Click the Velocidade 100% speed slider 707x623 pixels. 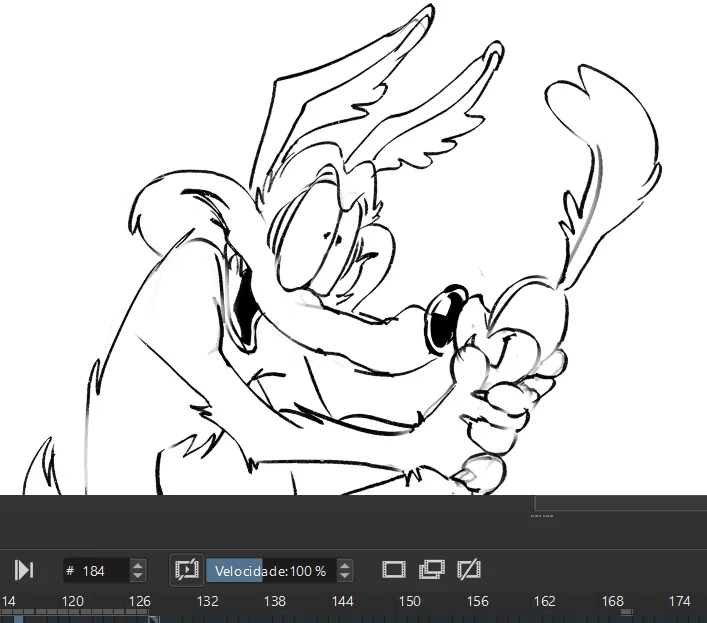271,571
